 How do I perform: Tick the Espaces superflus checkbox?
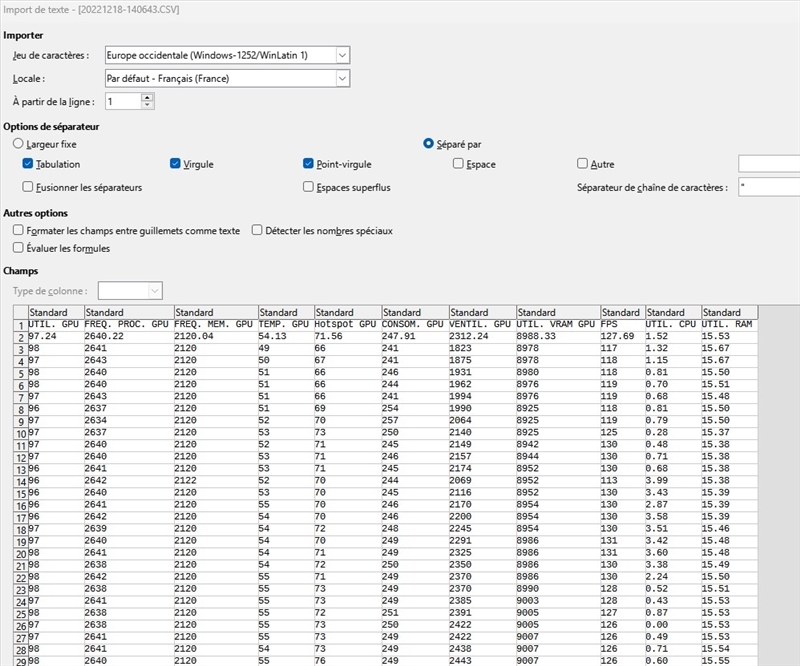309,187
